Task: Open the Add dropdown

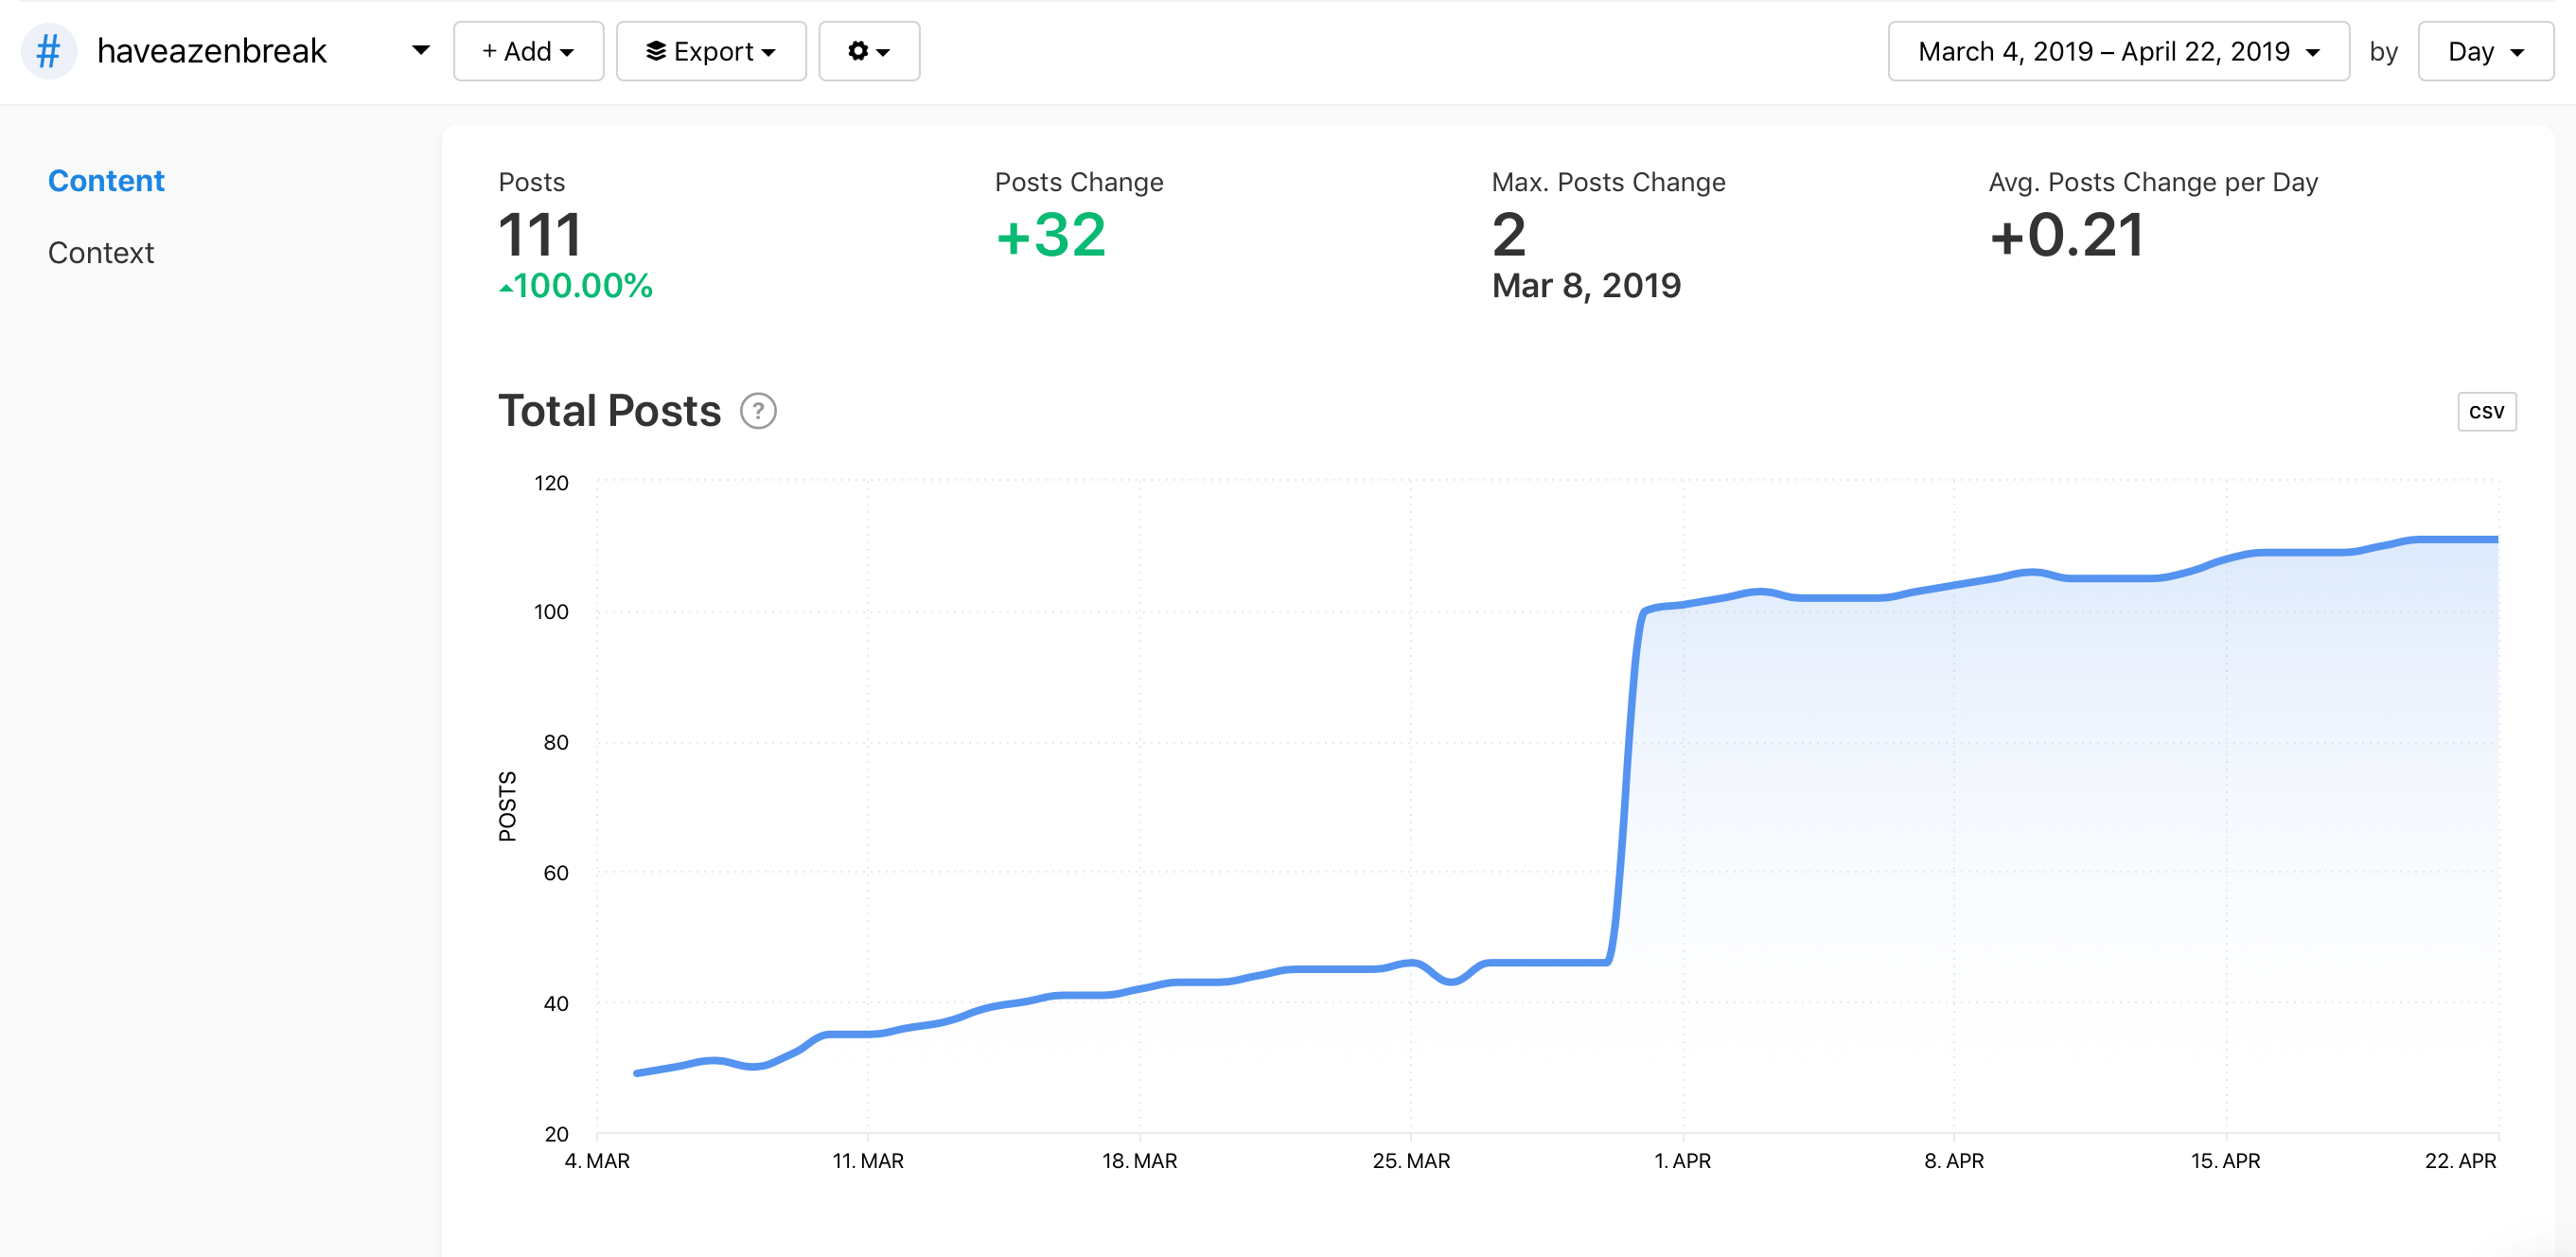Action: coord(528,51)
